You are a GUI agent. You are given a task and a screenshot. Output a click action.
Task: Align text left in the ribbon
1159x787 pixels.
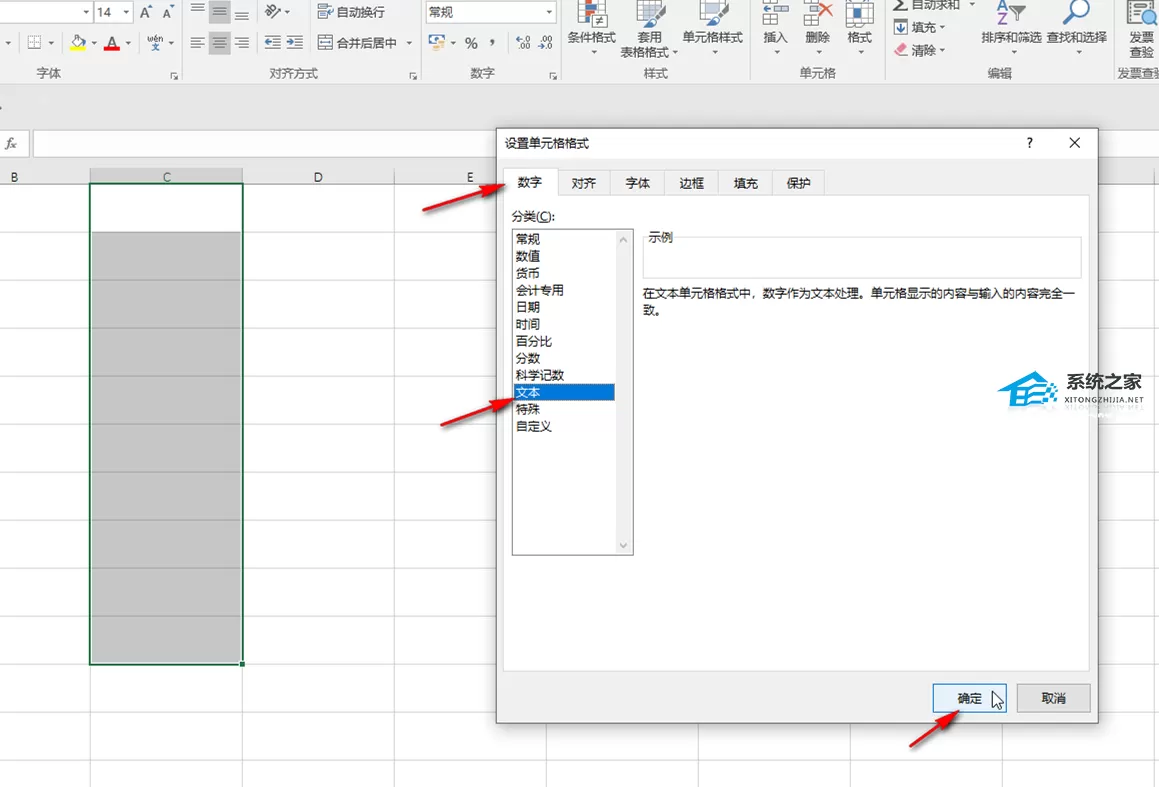pyautogui.click(x=197, y=43)
